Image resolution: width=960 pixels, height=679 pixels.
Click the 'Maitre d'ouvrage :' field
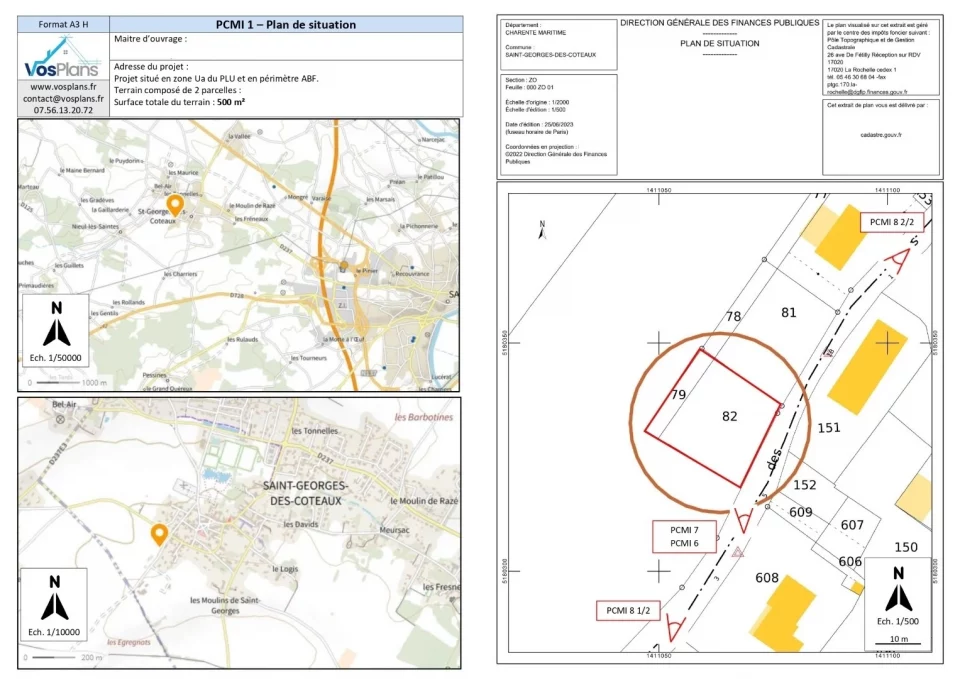pyautogui.click(x=287, y=46)
